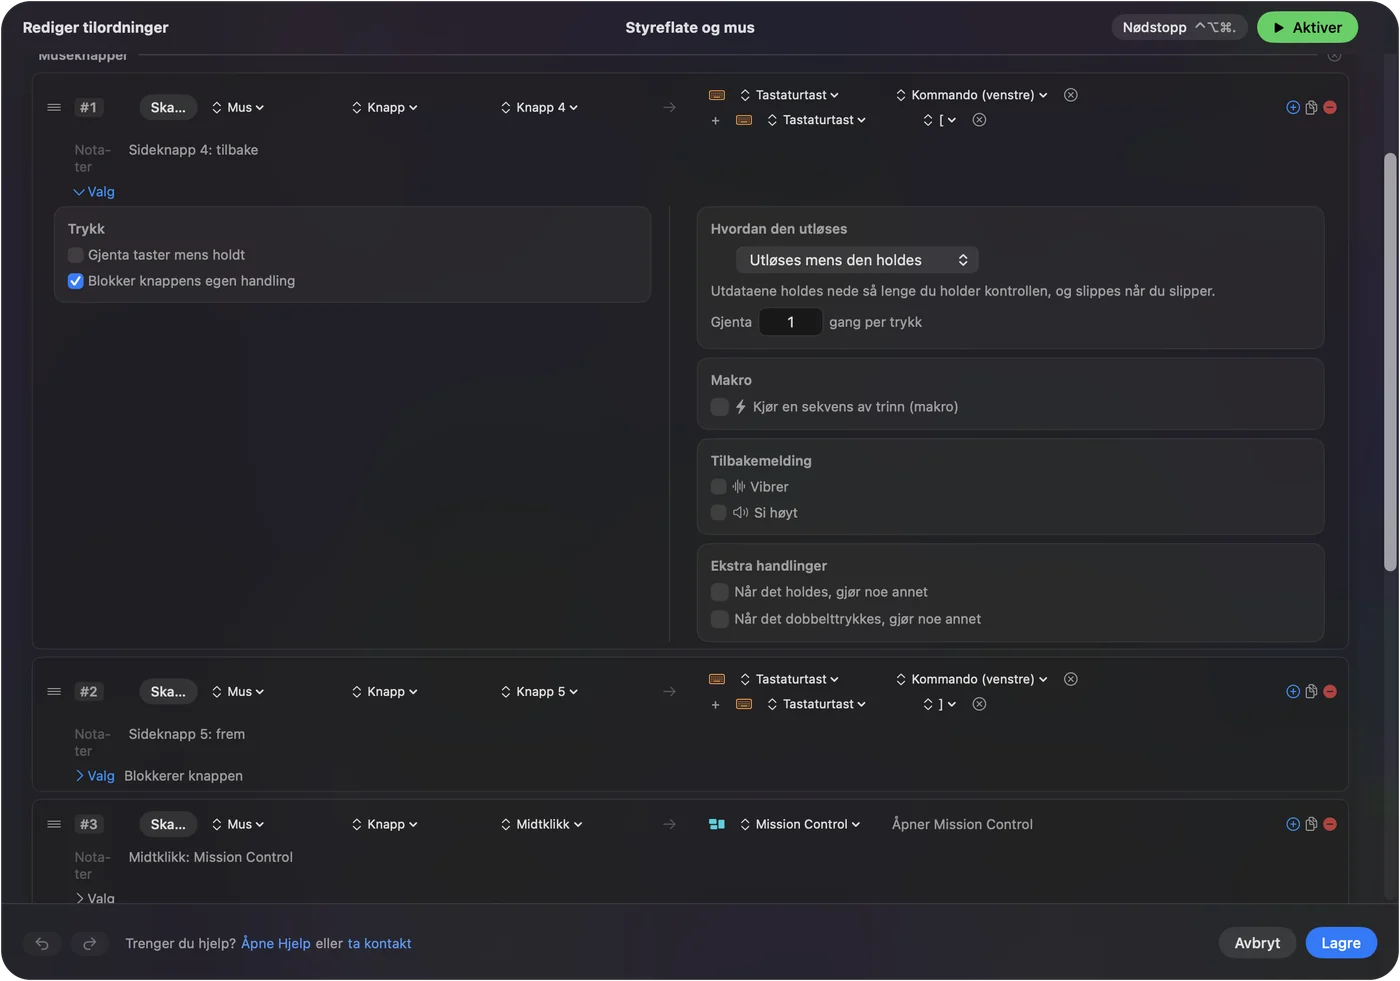Click Avbryt to cancel editing
1400x981 pixels.
coord(1257,943)
